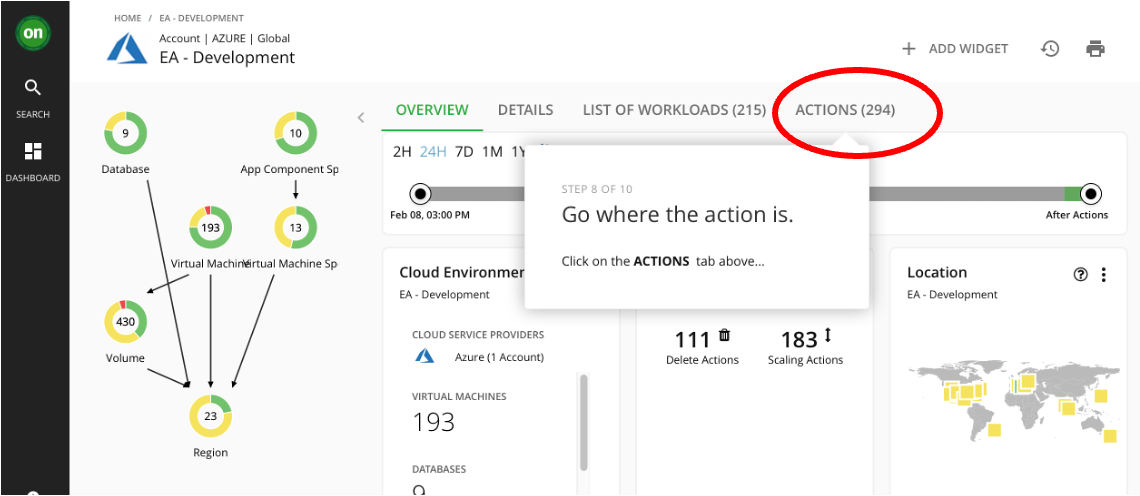Click the HOME breadcrumb link
Viewport: 1140px width, 496px height.
(x=127, y=18)
